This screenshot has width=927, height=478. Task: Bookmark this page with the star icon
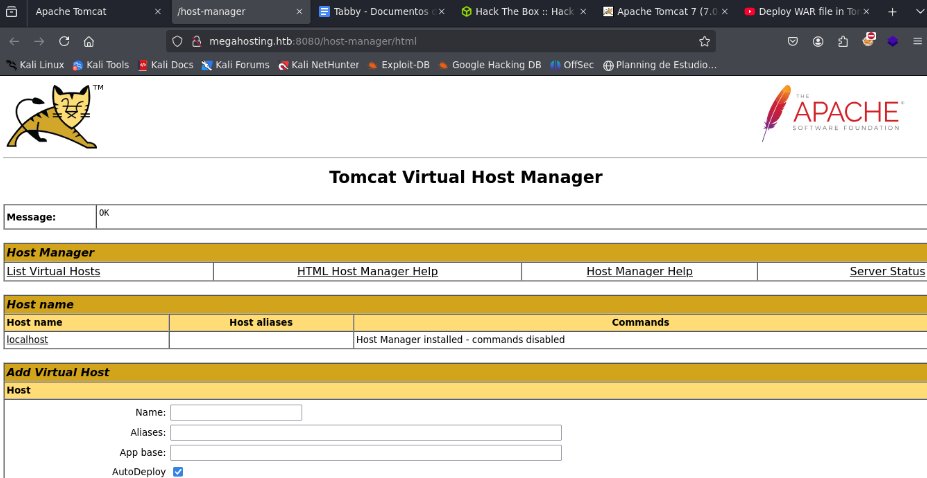(704, 41)
